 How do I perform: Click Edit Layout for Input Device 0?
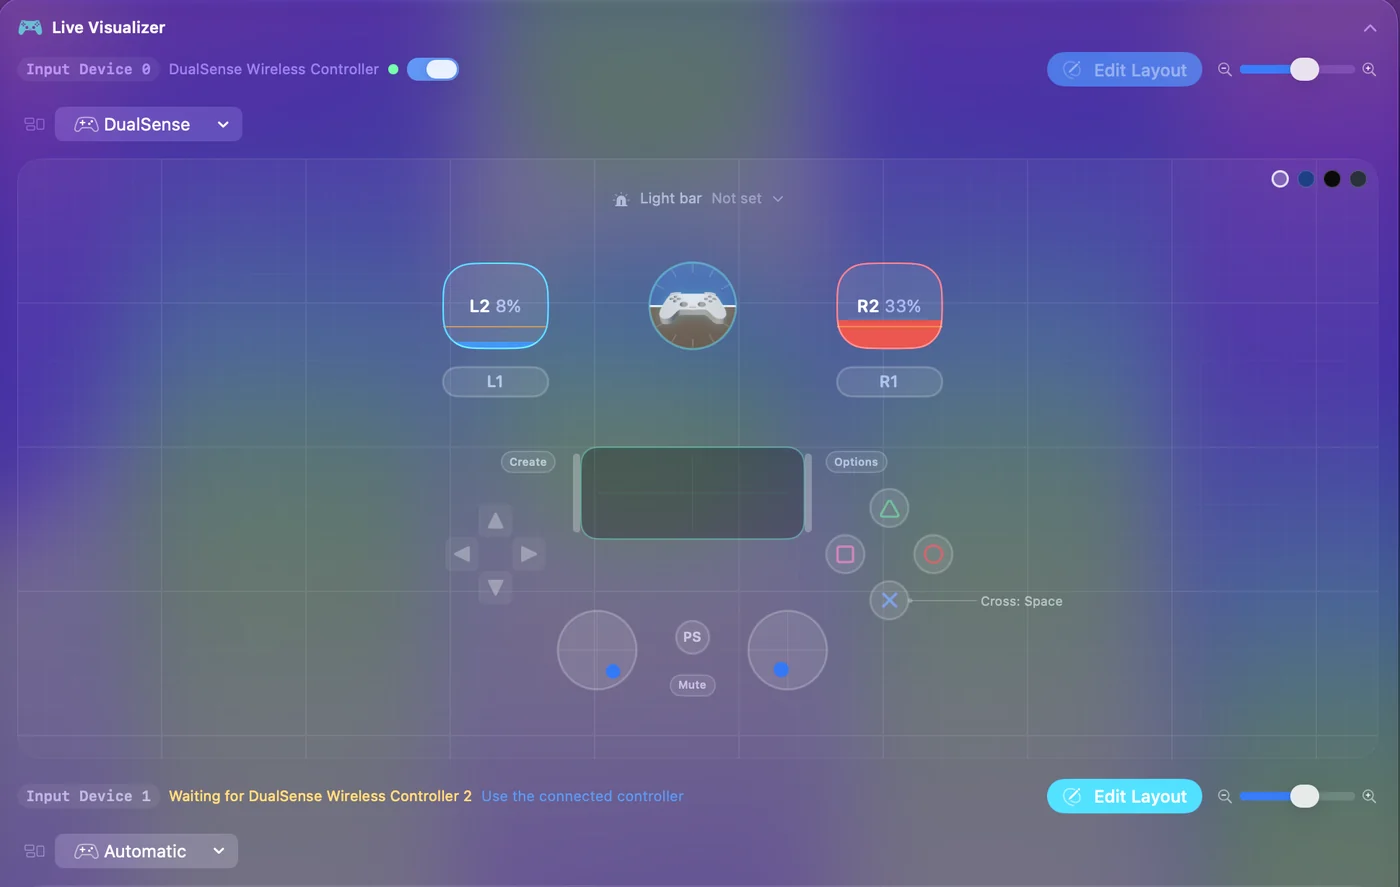pos(1124,69)
